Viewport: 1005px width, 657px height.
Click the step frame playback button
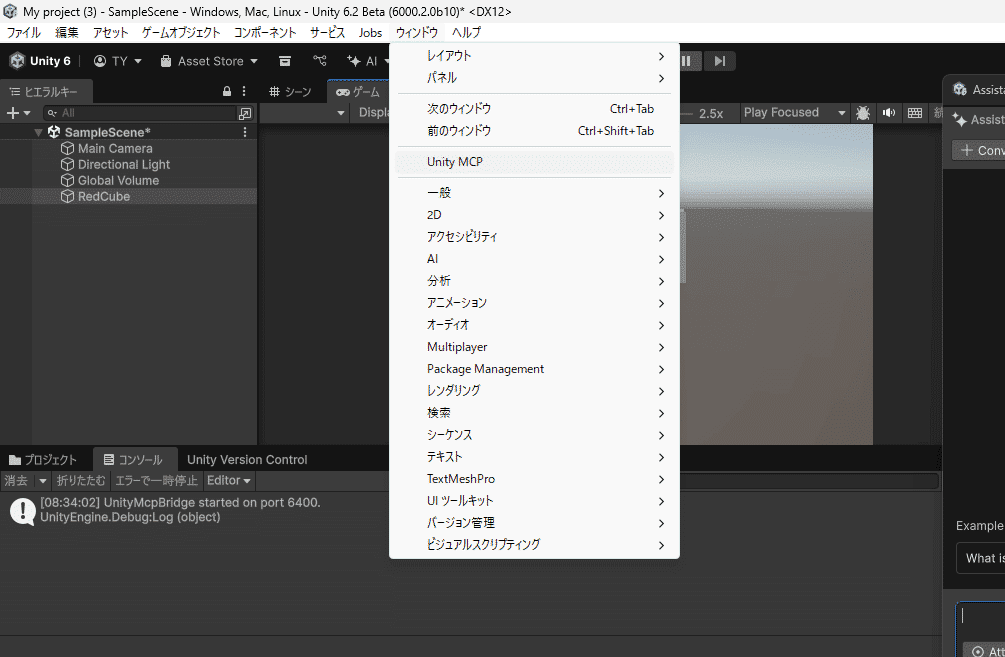(718, 60)
